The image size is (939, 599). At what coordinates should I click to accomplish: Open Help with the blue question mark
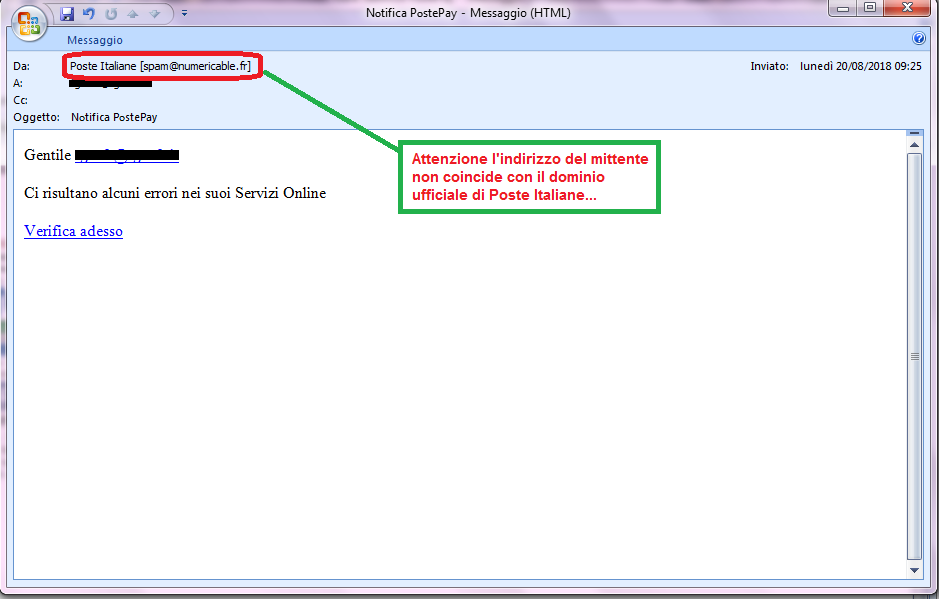(x=919, y=38)
